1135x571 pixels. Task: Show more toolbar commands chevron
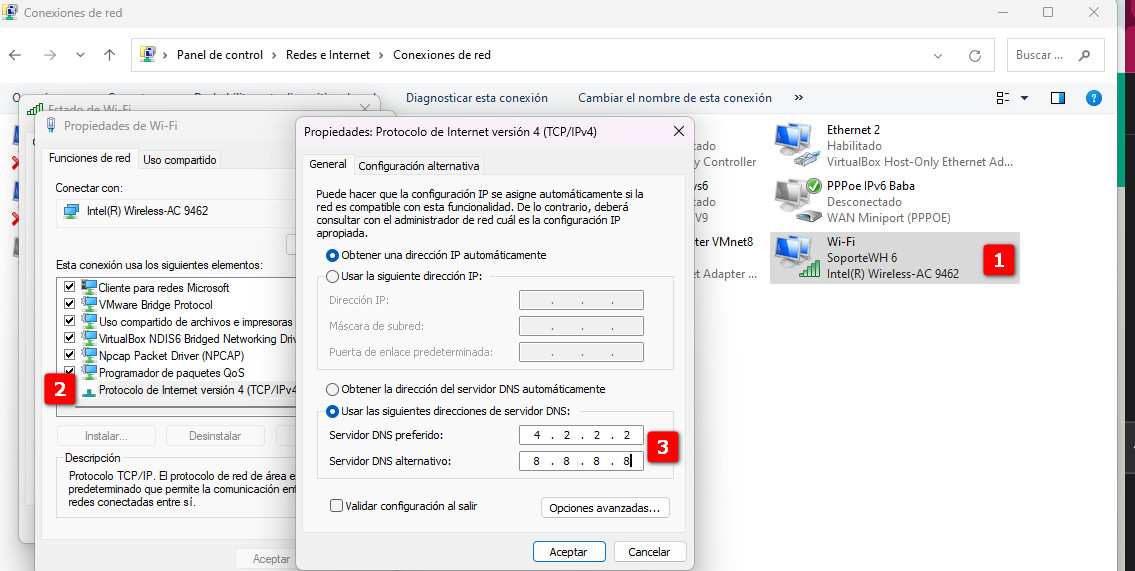pyautogui.click(x=799, y=98)
